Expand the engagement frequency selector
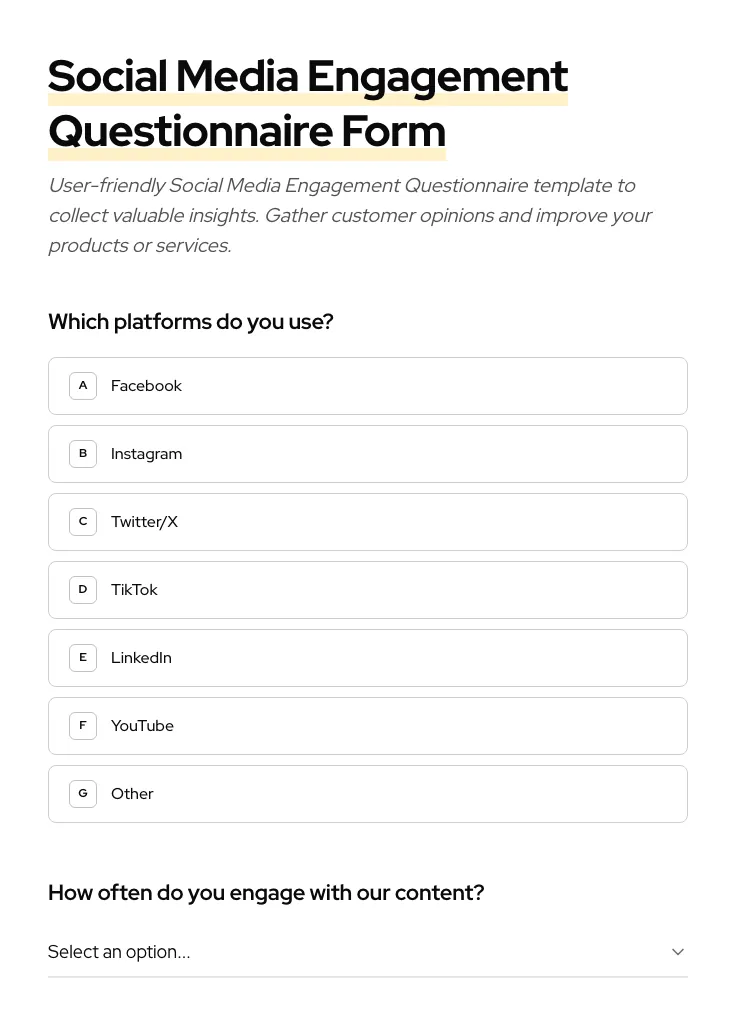736x1024 pixels. [x=368, y=951]
